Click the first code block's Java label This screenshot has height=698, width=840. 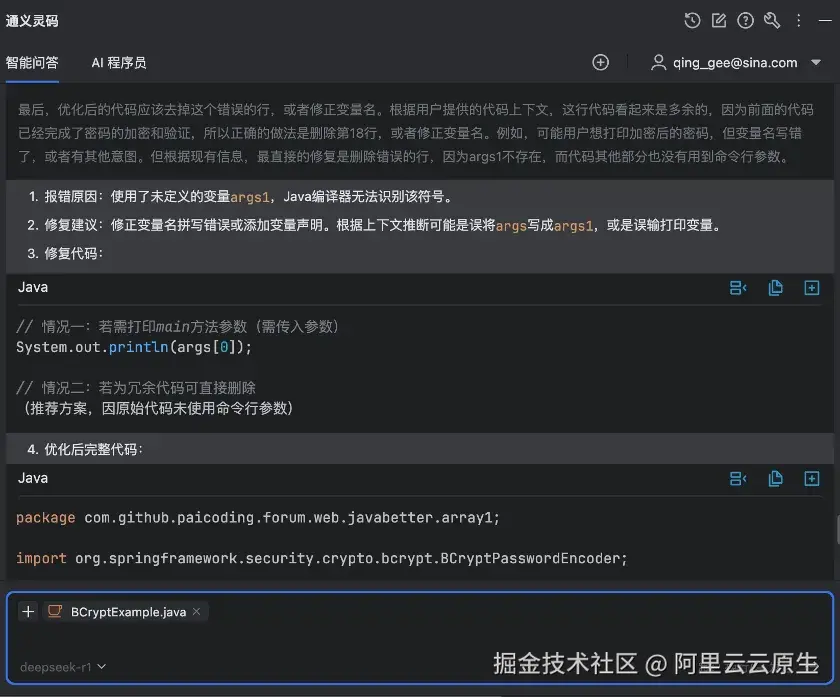coord(33,287)
